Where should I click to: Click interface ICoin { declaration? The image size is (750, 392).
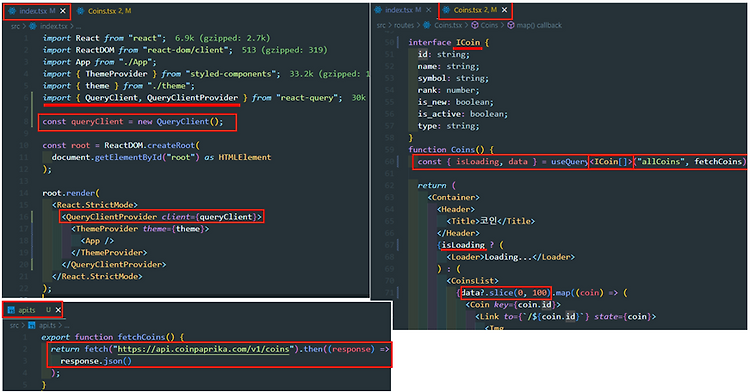(449, 43)
